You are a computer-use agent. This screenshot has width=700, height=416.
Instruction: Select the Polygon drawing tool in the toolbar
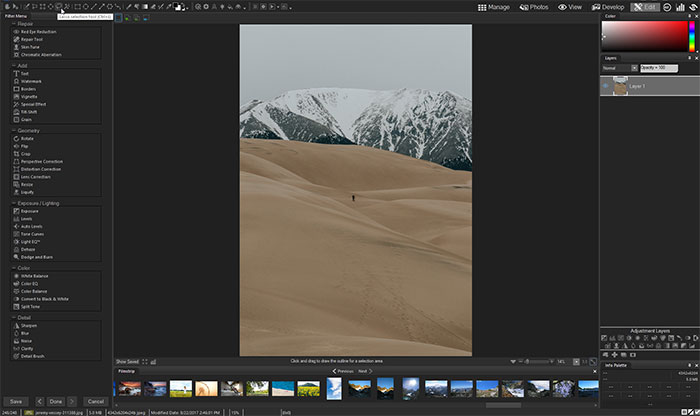pos(109,7)
